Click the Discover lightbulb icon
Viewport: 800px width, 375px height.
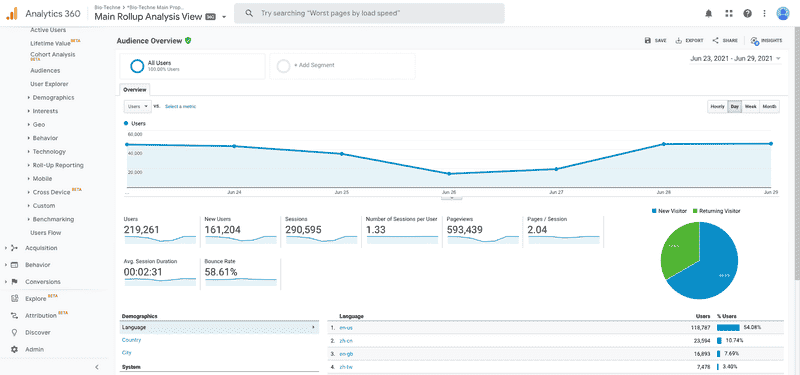14,332
